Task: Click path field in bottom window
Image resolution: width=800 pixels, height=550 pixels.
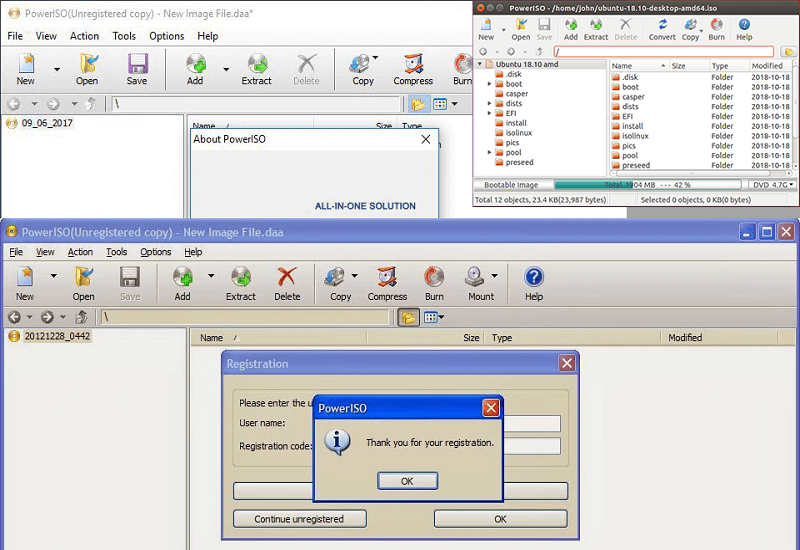Action: click(x=246, y=317)
